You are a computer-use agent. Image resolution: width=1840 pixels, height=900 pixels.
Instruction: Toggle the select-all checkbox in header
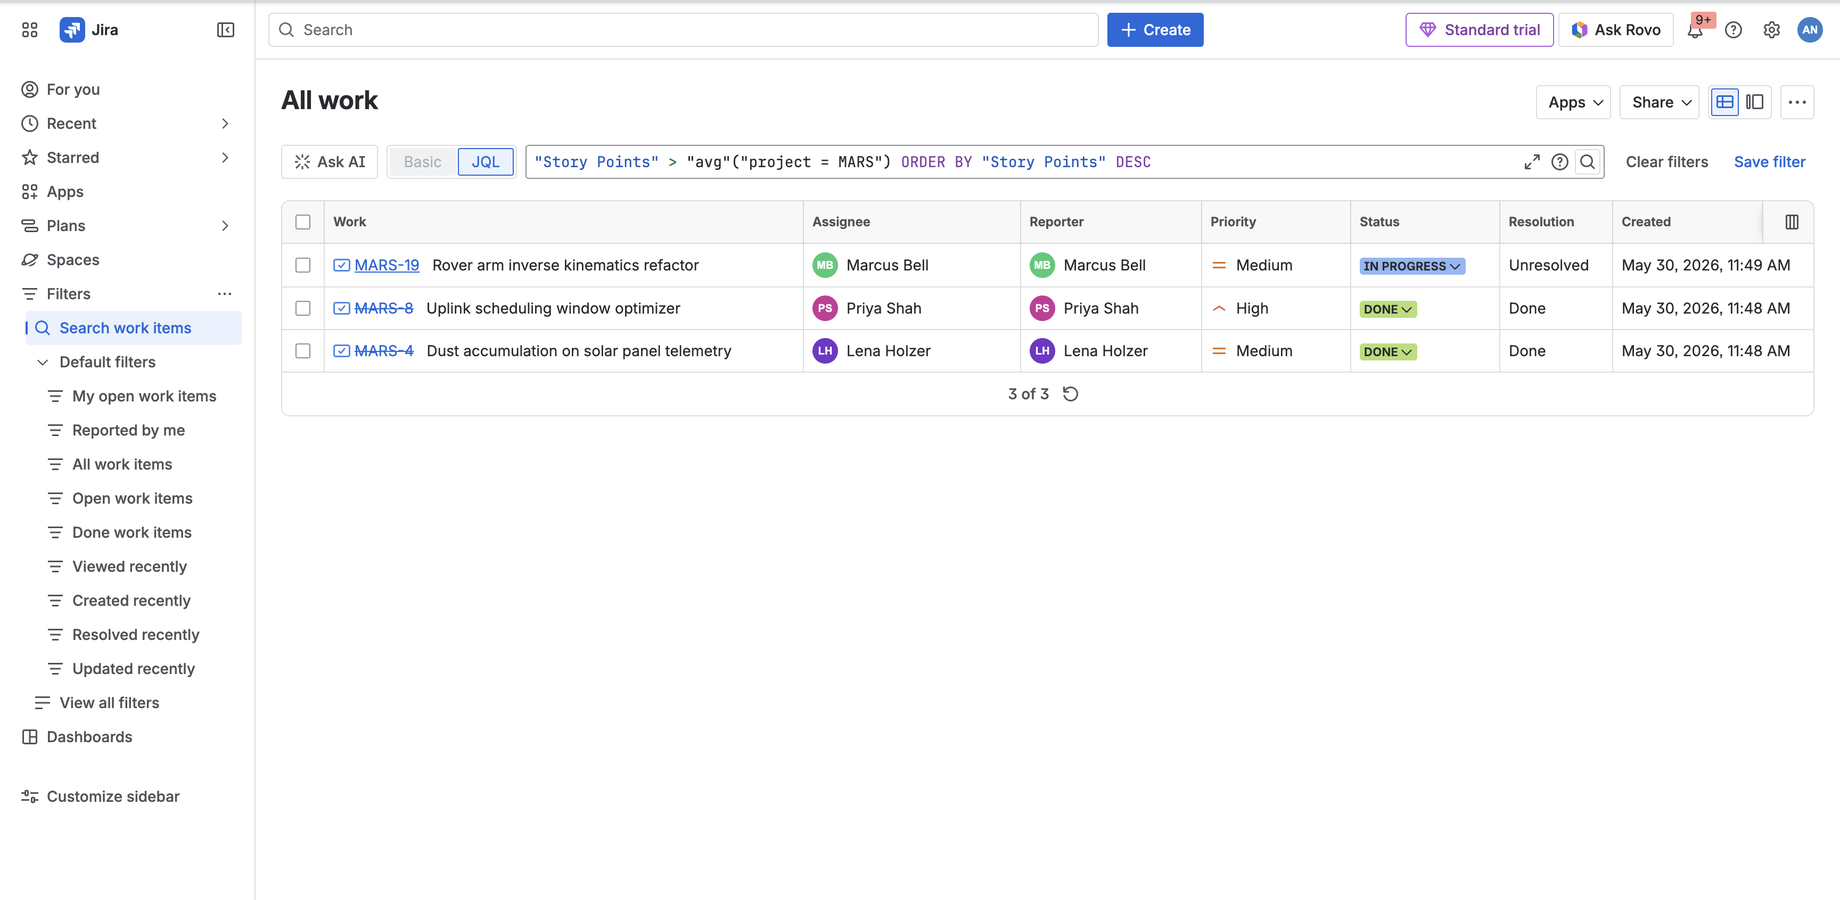pyautogui.click(x=303, y=222)
